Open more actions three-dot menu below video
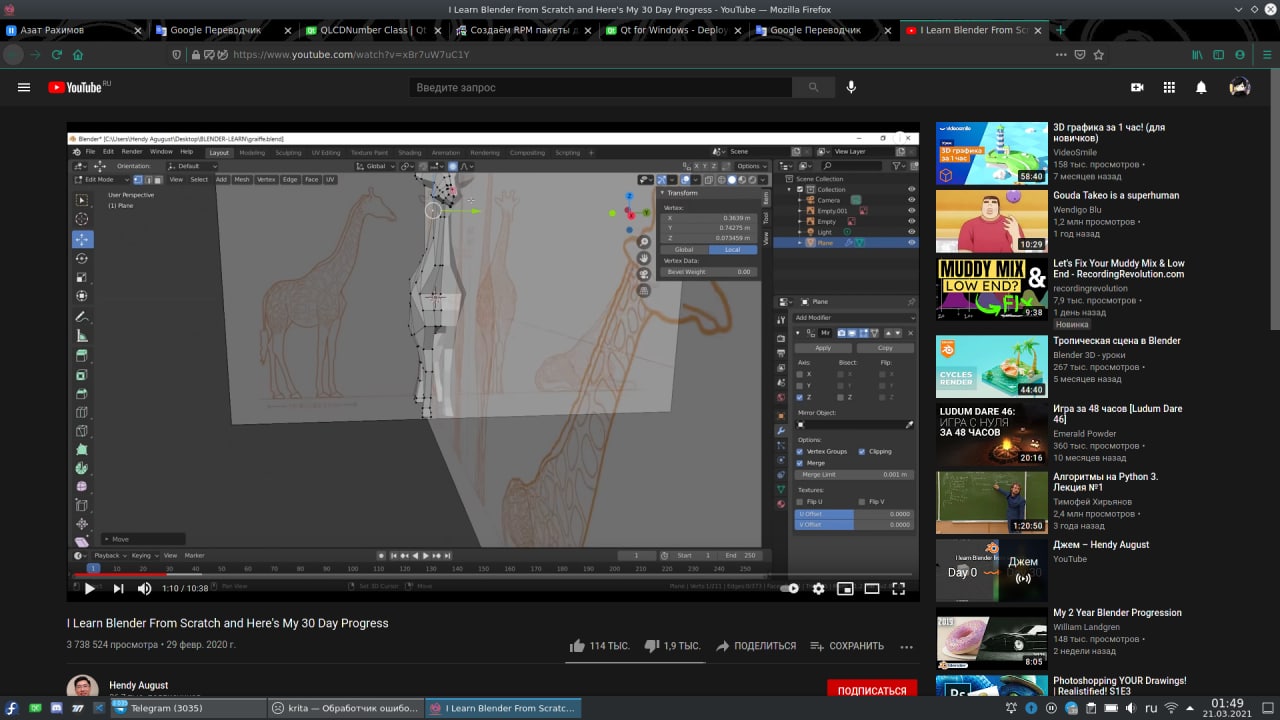1280x720 pixels. 907,646
